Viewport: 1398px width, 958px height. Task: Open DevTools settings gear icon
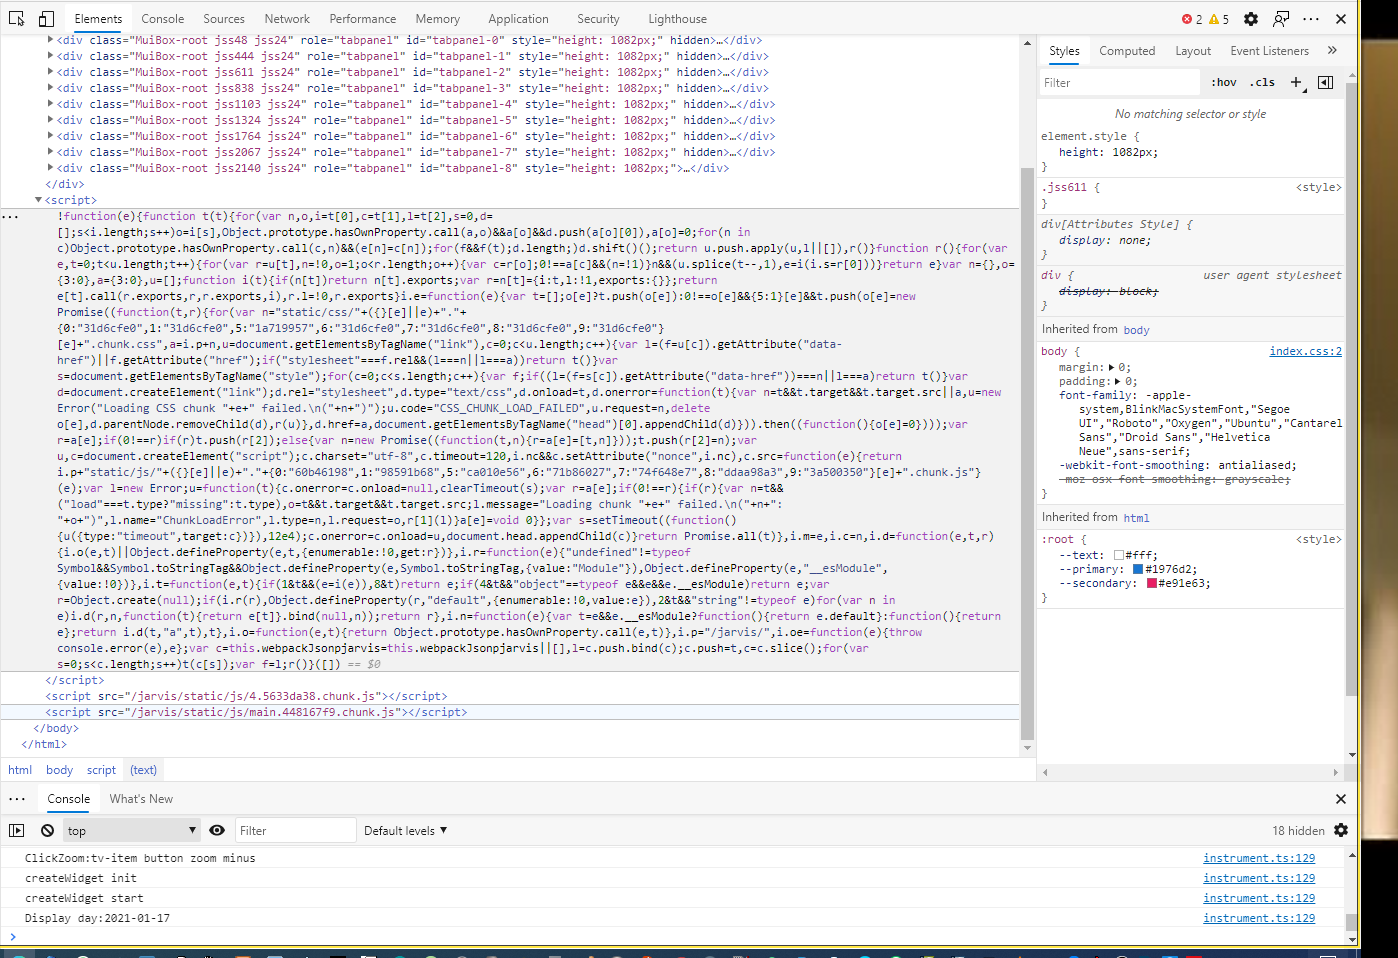(1251, 19)
